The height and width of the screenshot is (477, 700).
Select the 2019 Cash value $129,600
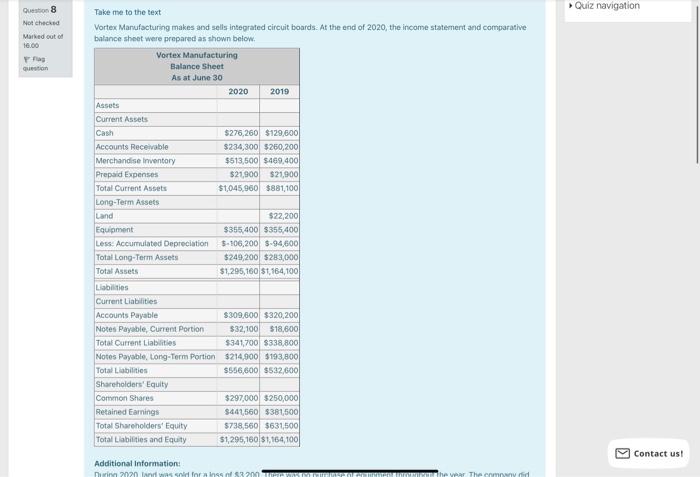[x=282, y=133]
